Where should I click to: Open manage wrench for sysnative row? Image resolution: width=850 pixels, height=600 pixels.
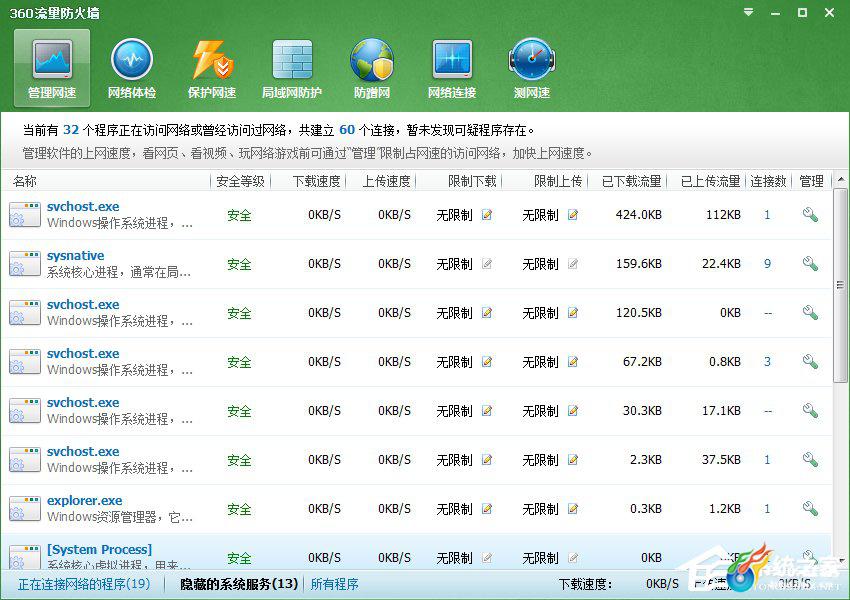[x=810, y=263]
